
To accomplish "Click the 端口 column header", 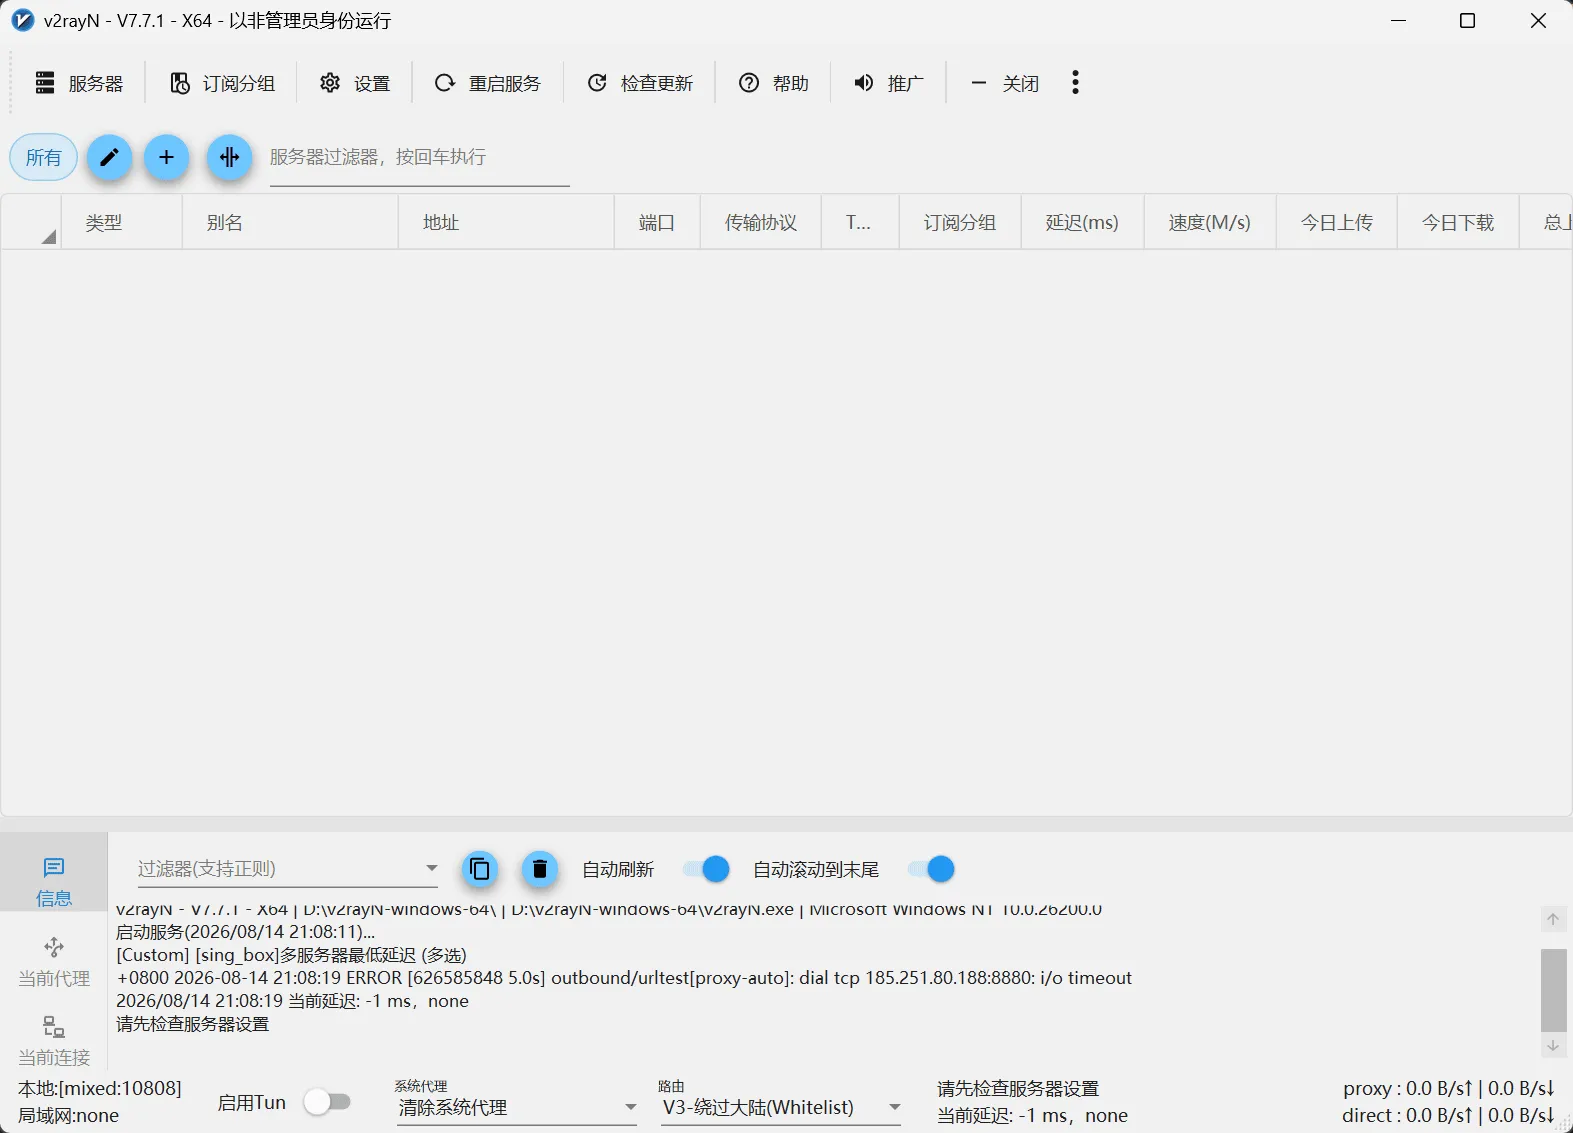I will click(657, 222).
